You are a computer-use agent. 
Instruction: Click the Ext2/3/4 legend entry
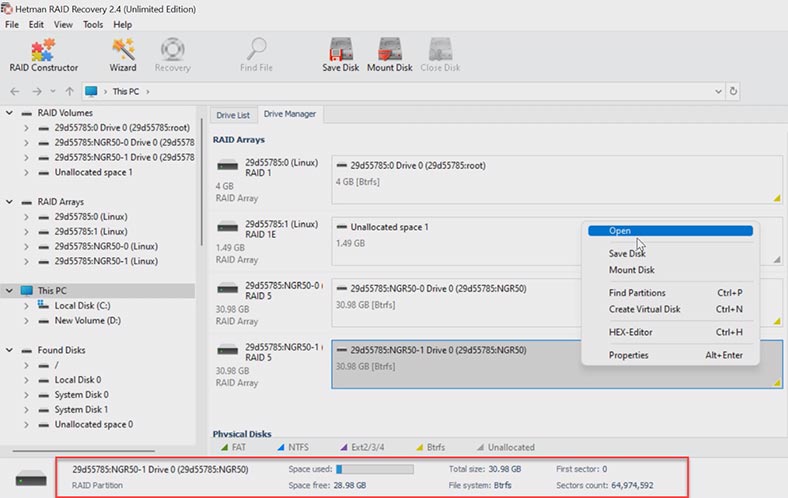click(x=362, y=447)
